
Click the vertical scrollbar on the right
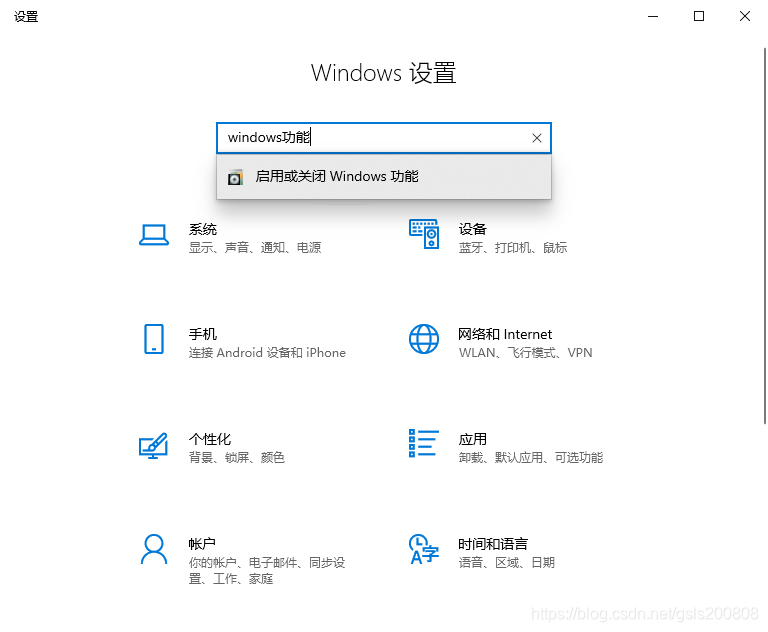(765, 236)
